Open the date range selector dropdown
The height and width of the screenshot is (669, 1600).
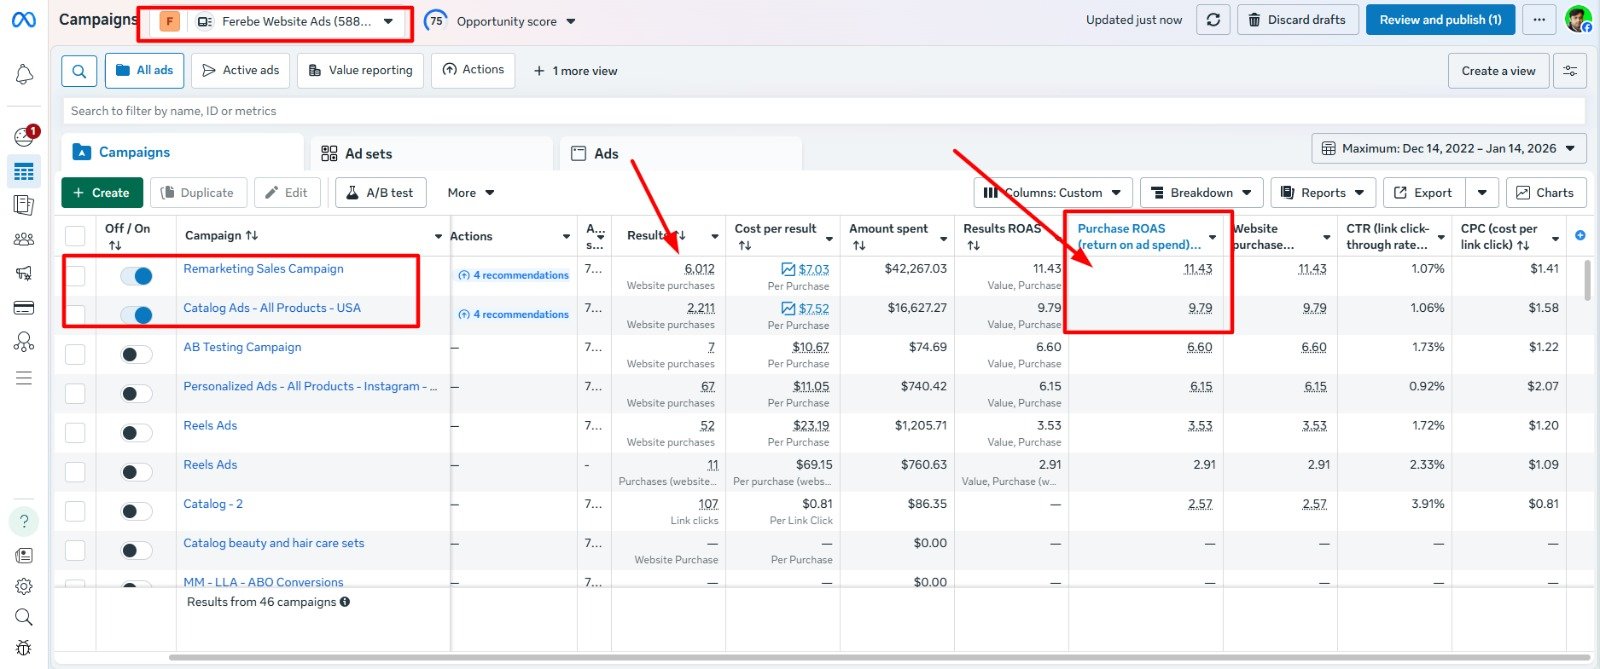[1447, 149]
